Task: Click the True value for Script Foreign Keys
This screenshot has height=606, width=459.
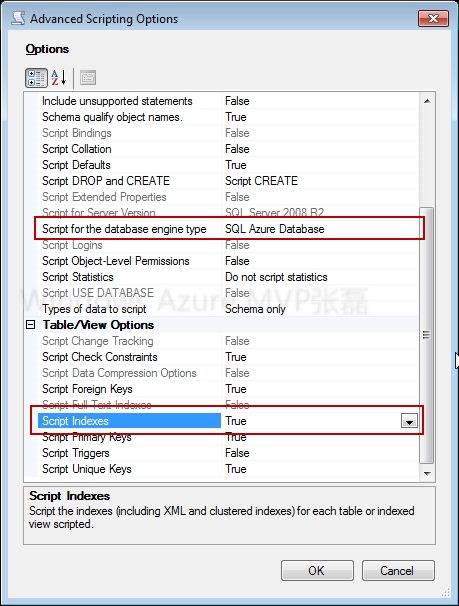Action: tap(320, 389)
